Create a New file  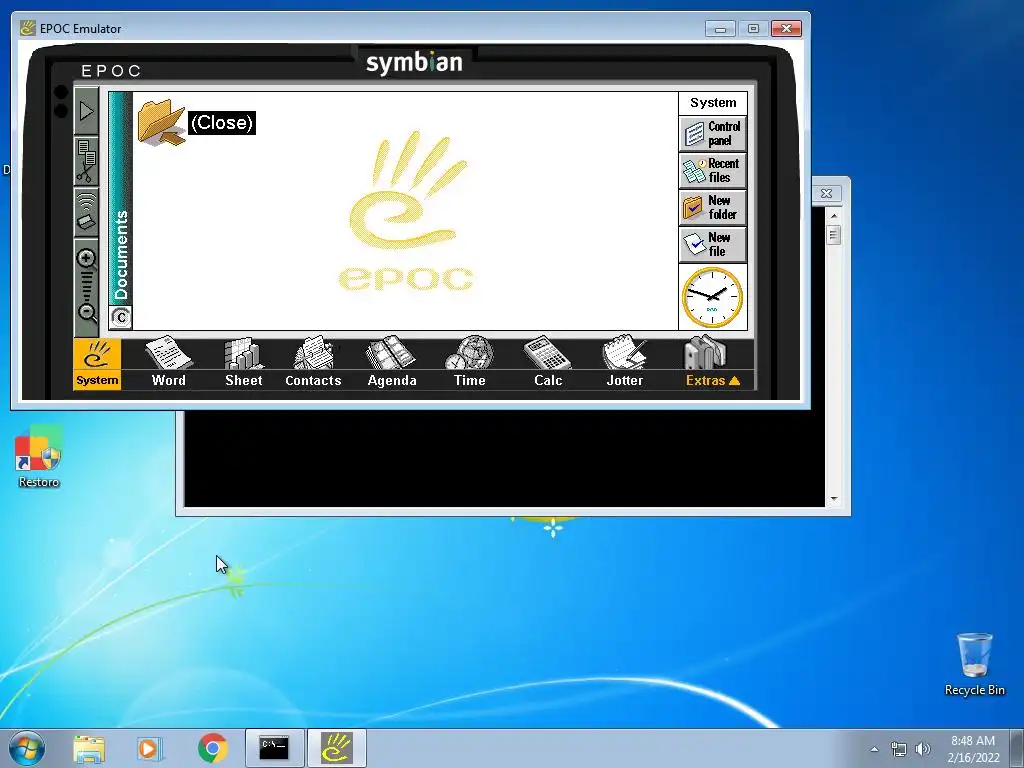click(x=712, y=245)
